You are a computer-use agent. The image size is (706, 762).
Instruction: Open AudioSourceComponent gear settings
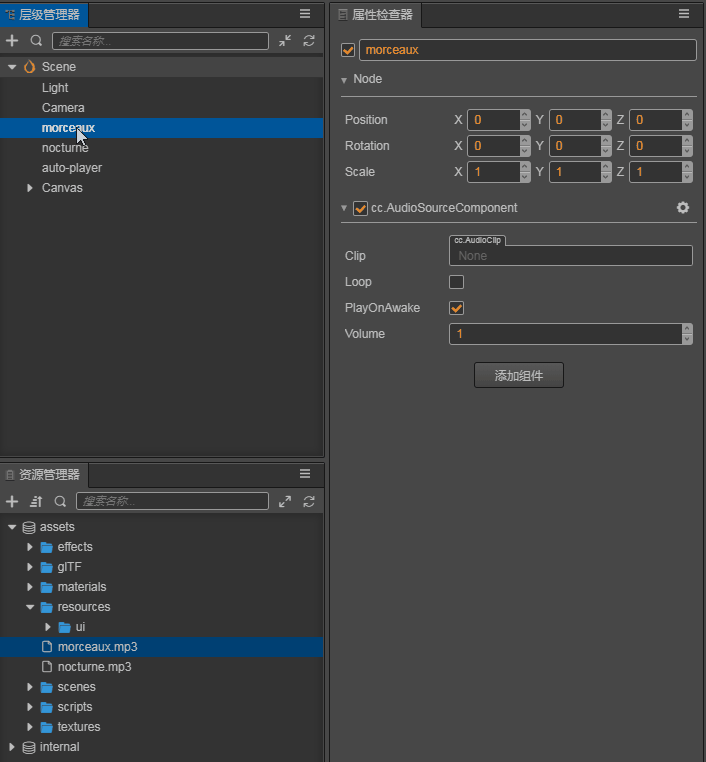click(683, 208)
